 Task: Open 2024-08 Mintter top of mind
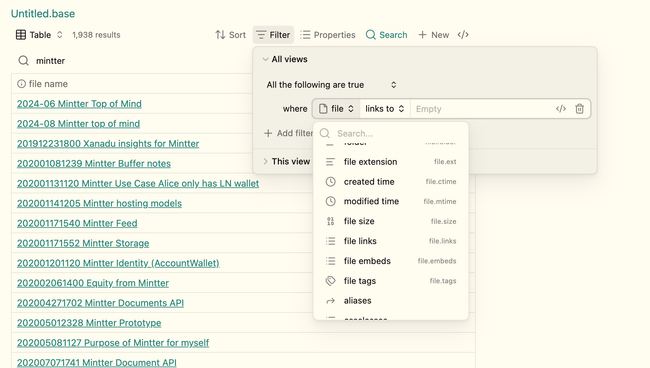point(78,123)
